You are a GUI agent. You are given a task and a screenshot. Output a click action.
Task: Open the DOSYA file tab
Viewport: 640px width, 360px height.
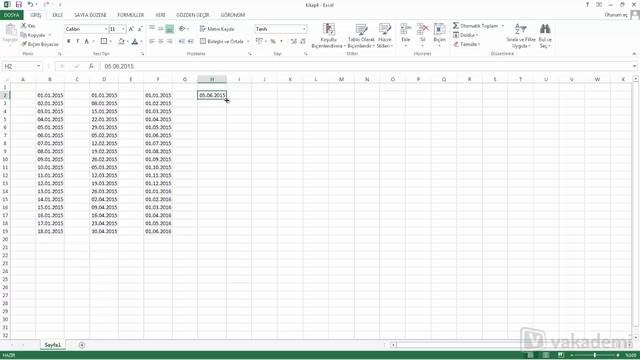pos(12,15)
